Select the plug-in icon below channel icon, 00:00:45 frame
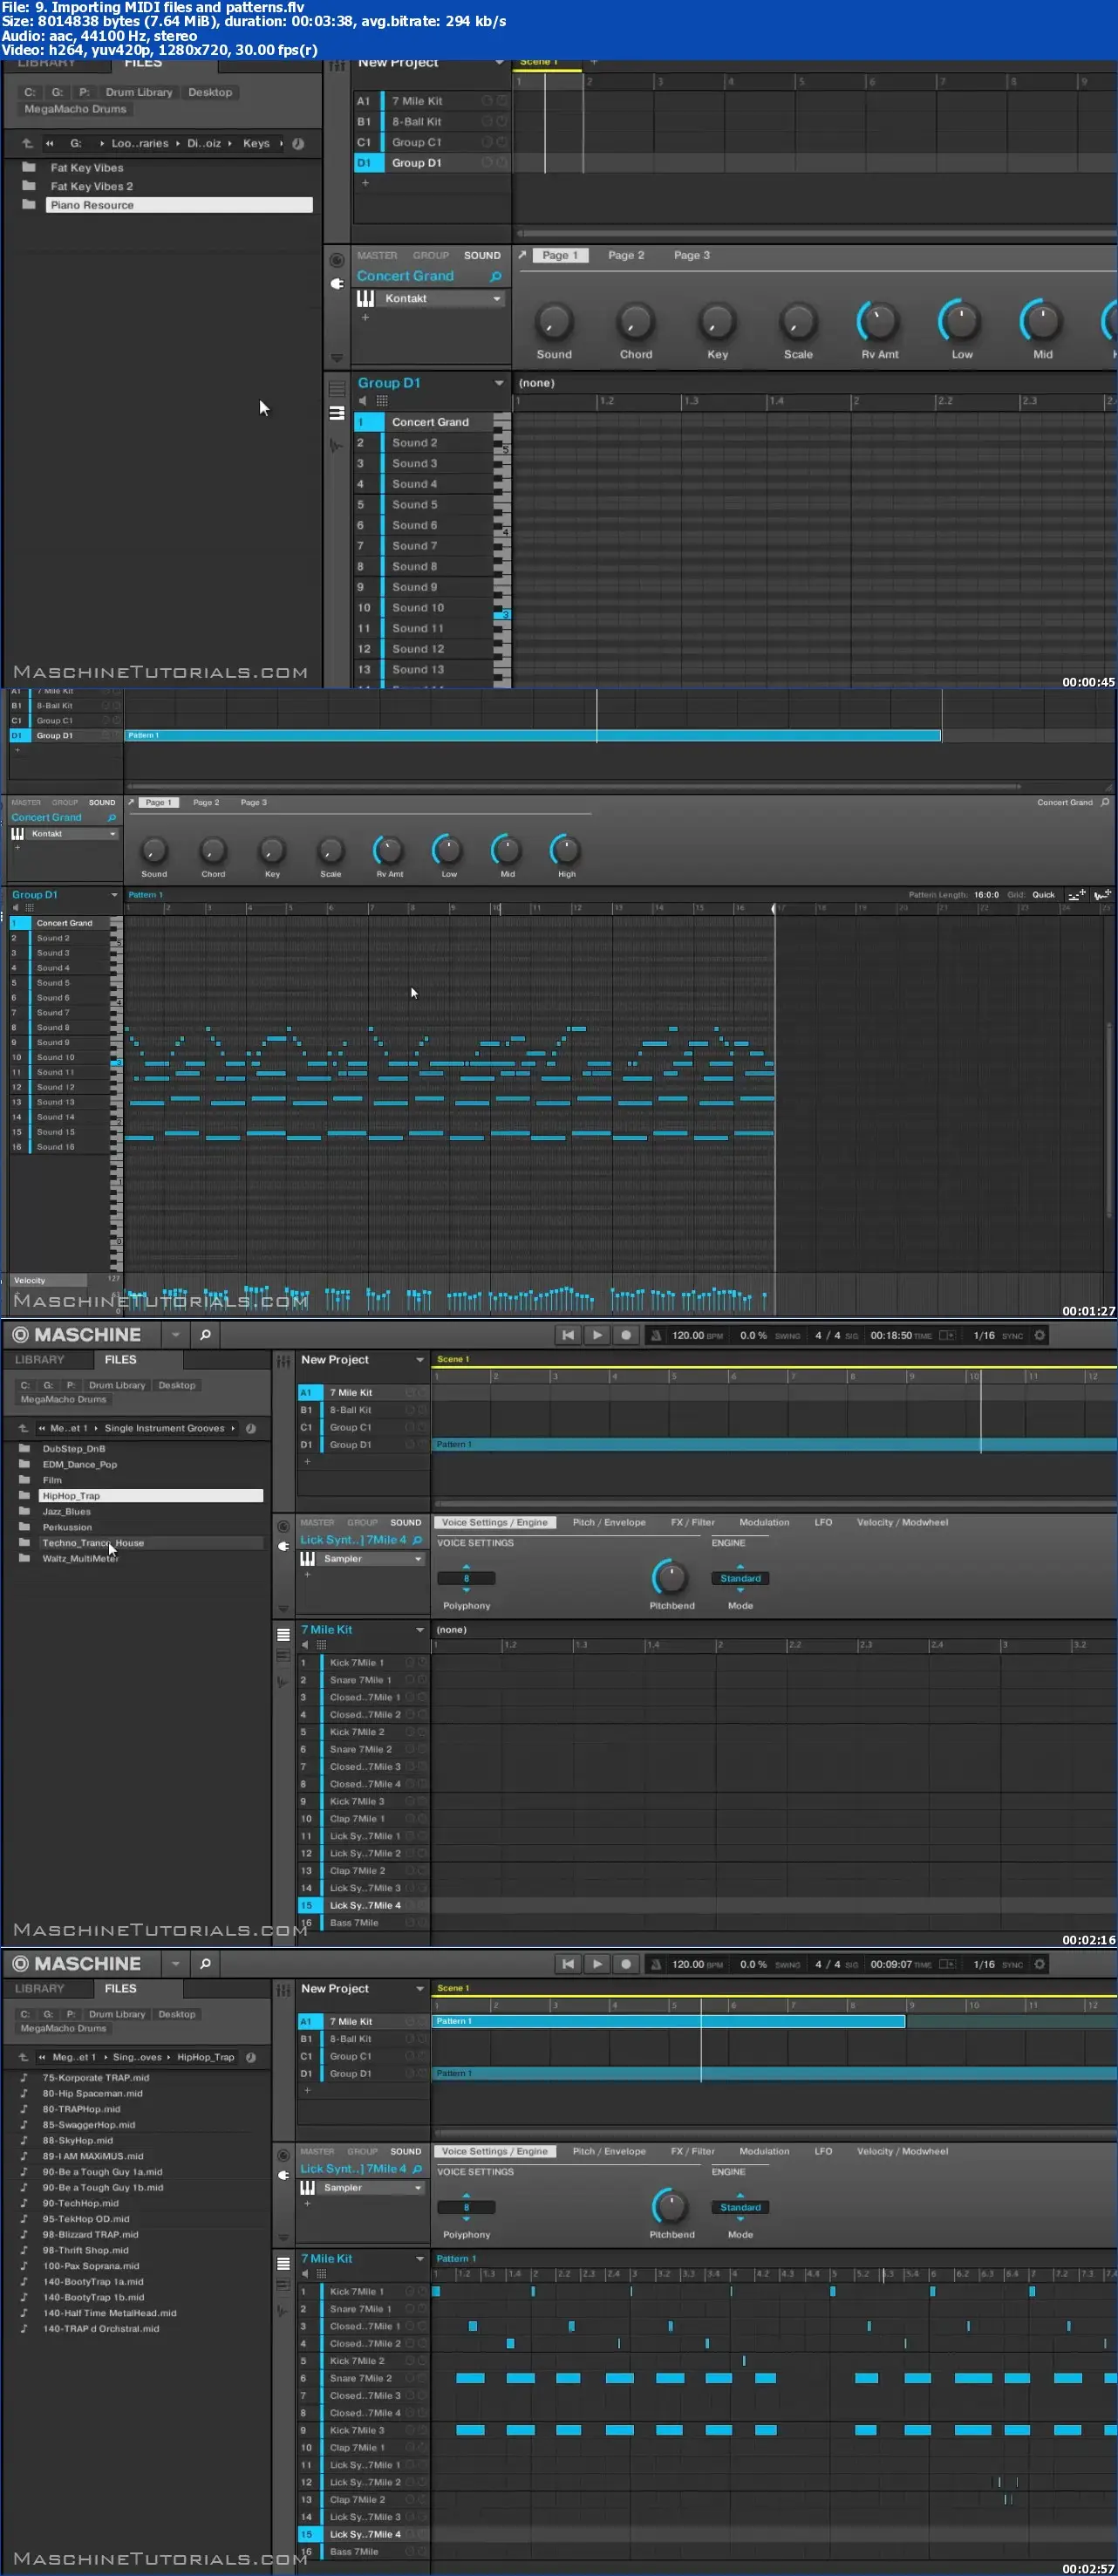 tap(337, 283)
